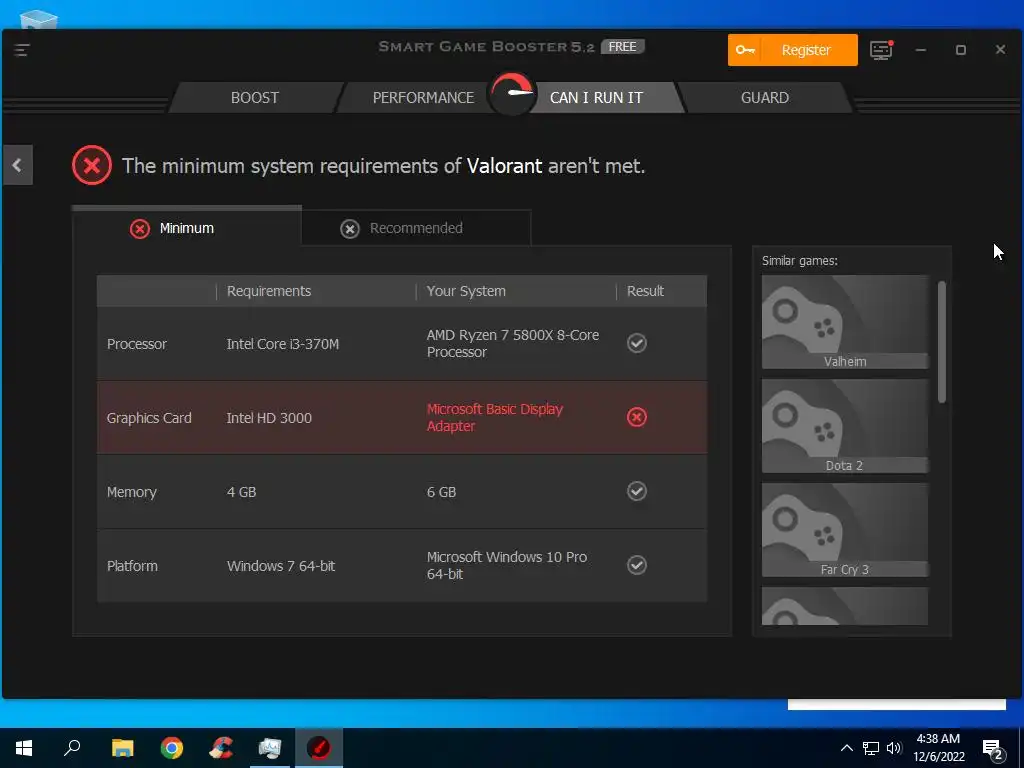Open the volume speaker tray icon

pos(894,748)
